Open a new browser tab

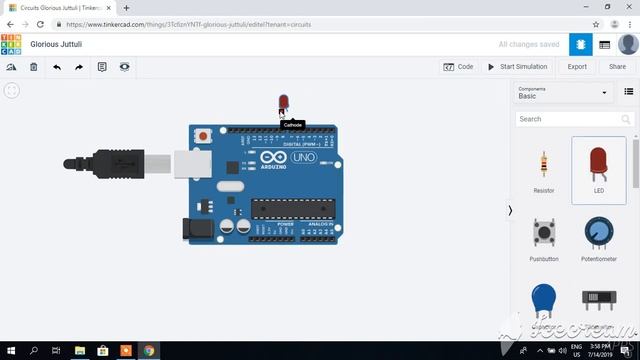coord(127,8)
